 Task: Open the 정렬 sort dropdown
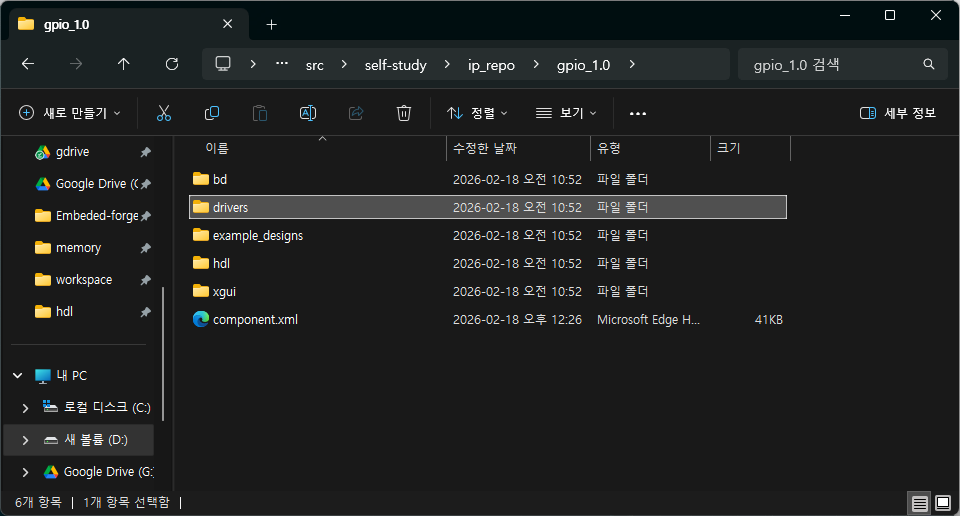[477, 113]
